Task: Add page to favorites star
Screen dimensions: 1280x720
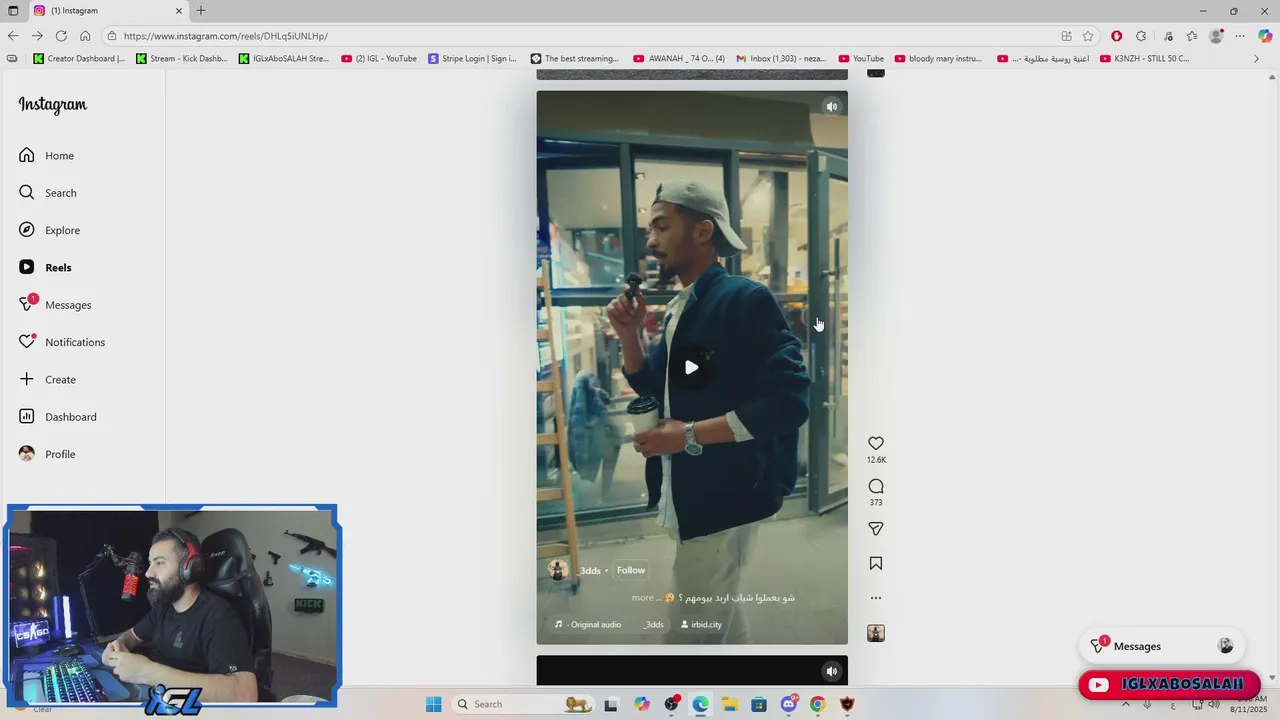Action: click(1088, 36)
